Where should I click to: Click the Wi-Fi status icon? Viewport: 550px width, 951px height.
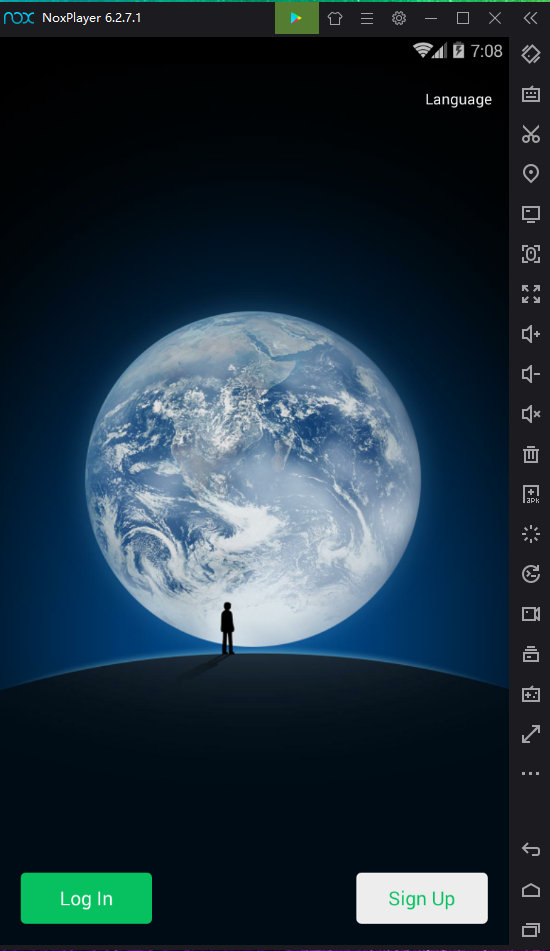pos(422,50)
